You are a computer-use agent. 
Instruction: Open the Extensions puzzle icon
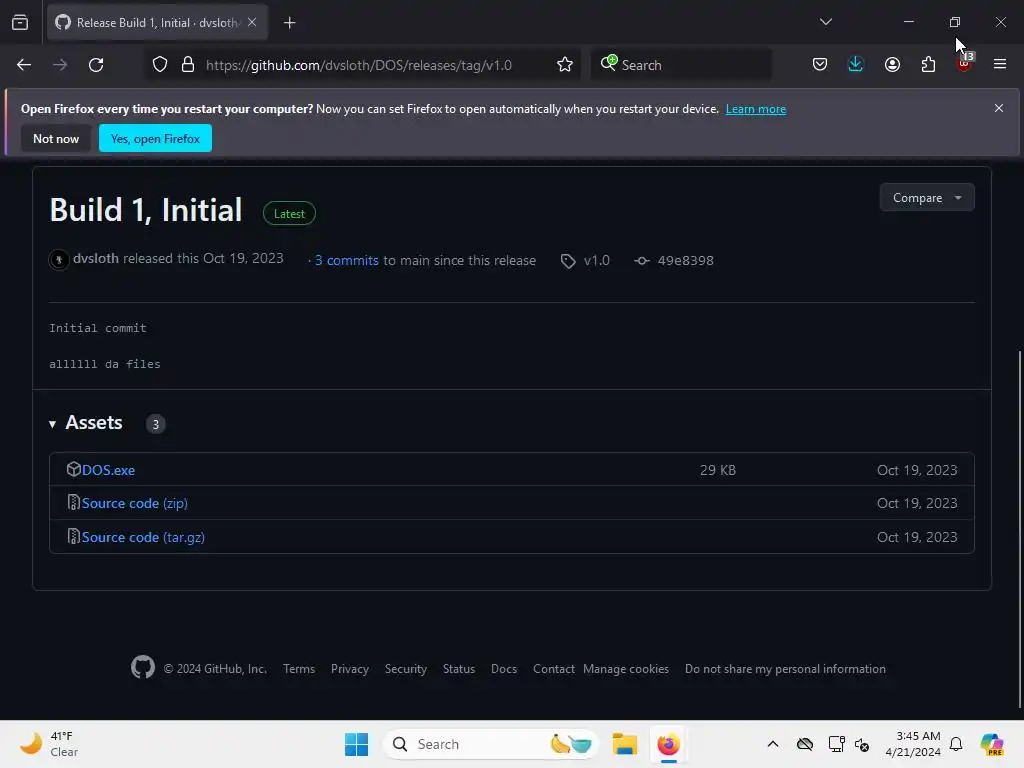pos(928,65)
